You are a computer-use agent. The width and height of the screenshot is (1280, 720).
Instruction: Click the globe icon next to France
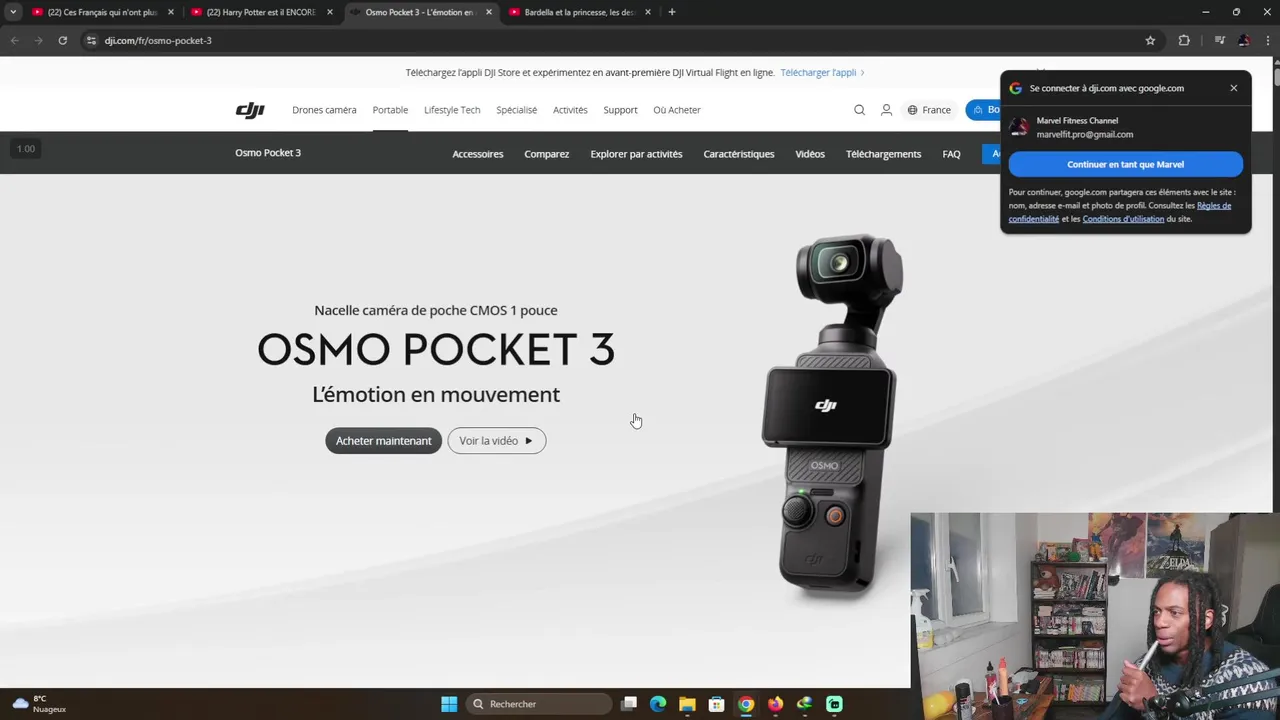point(912,110)
